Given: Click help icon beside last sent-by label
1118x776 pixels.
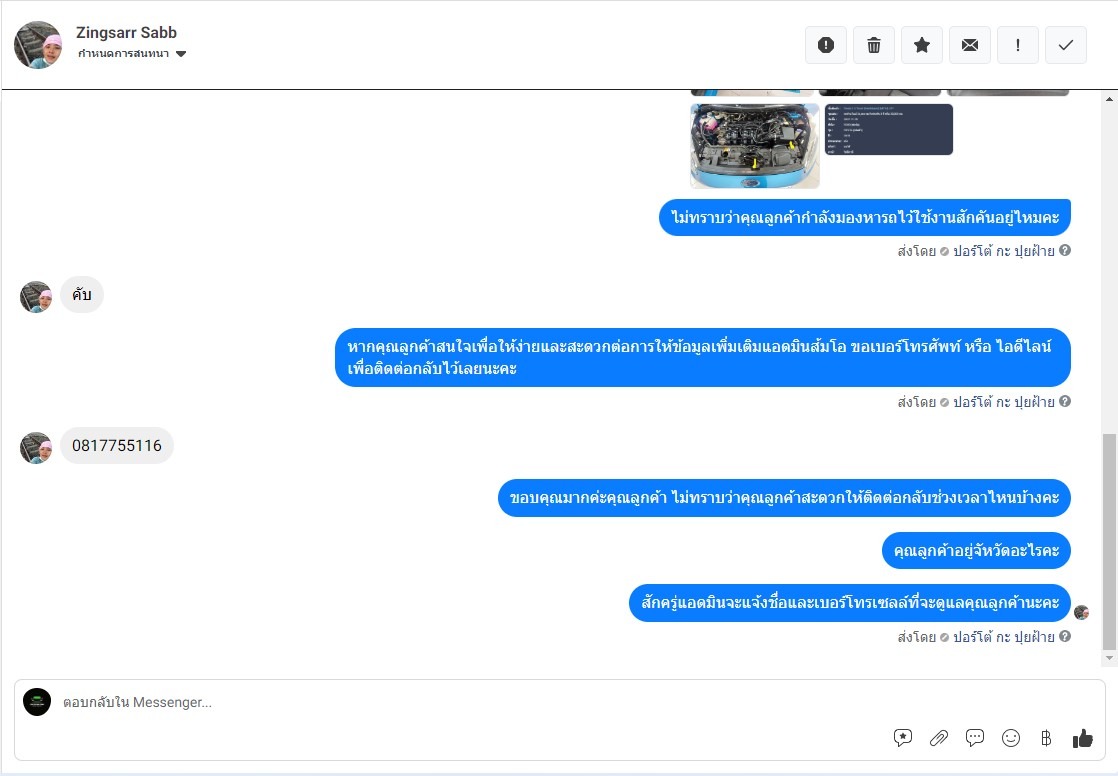Looking at the screenshot, I should 1065,636.
